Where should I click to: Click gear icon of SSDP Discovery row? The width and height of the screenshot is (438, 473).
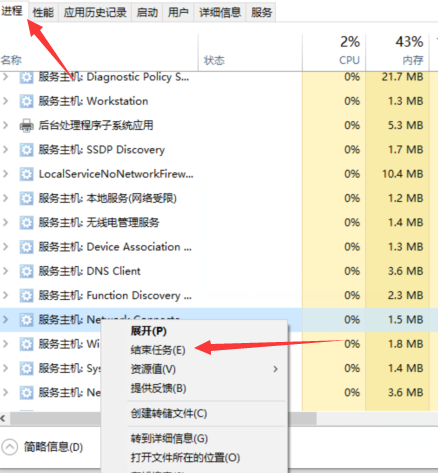pyautogui.click(x=26, y=150)
